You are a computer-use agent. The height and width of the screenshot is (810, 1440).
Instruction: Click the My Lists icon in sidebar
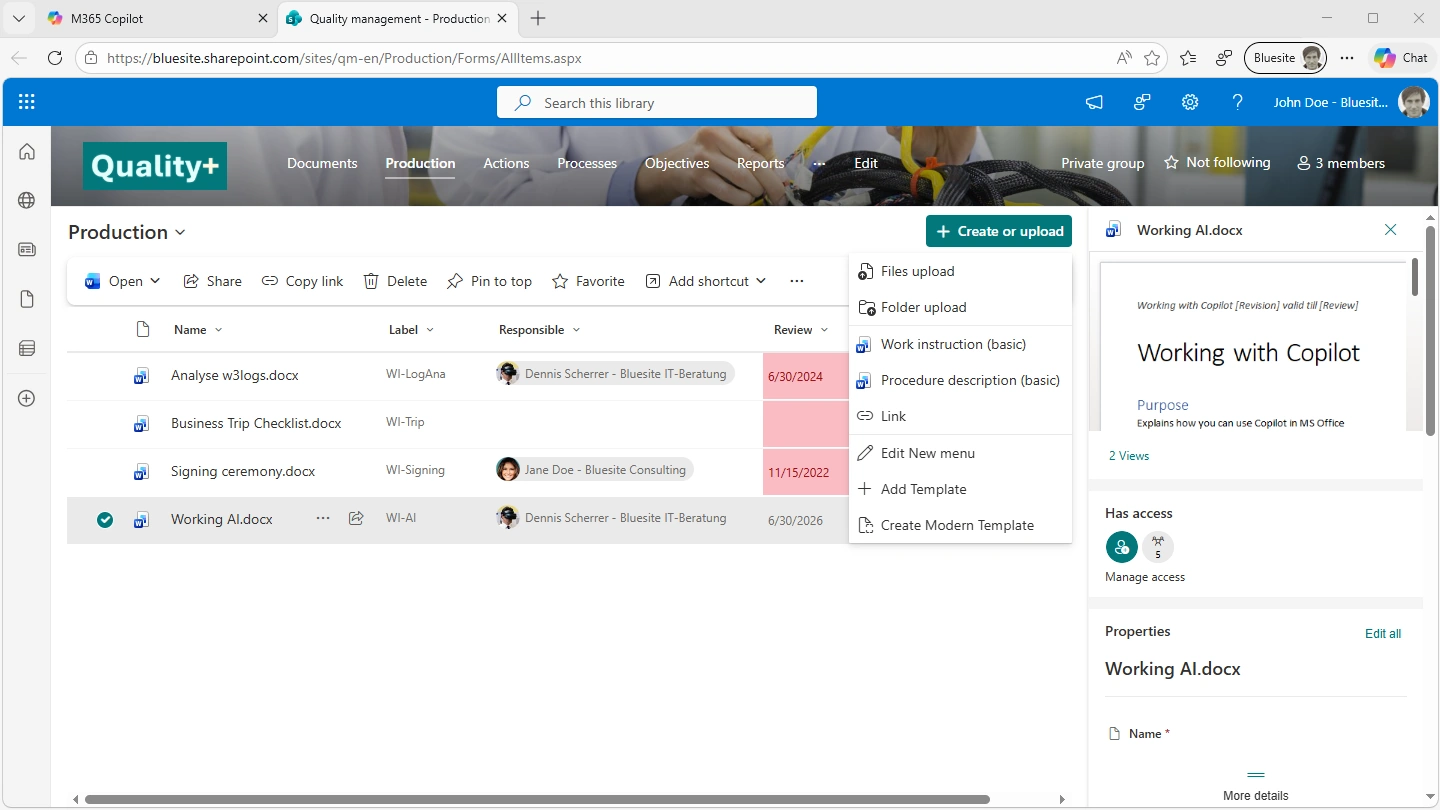coord(27,348)
